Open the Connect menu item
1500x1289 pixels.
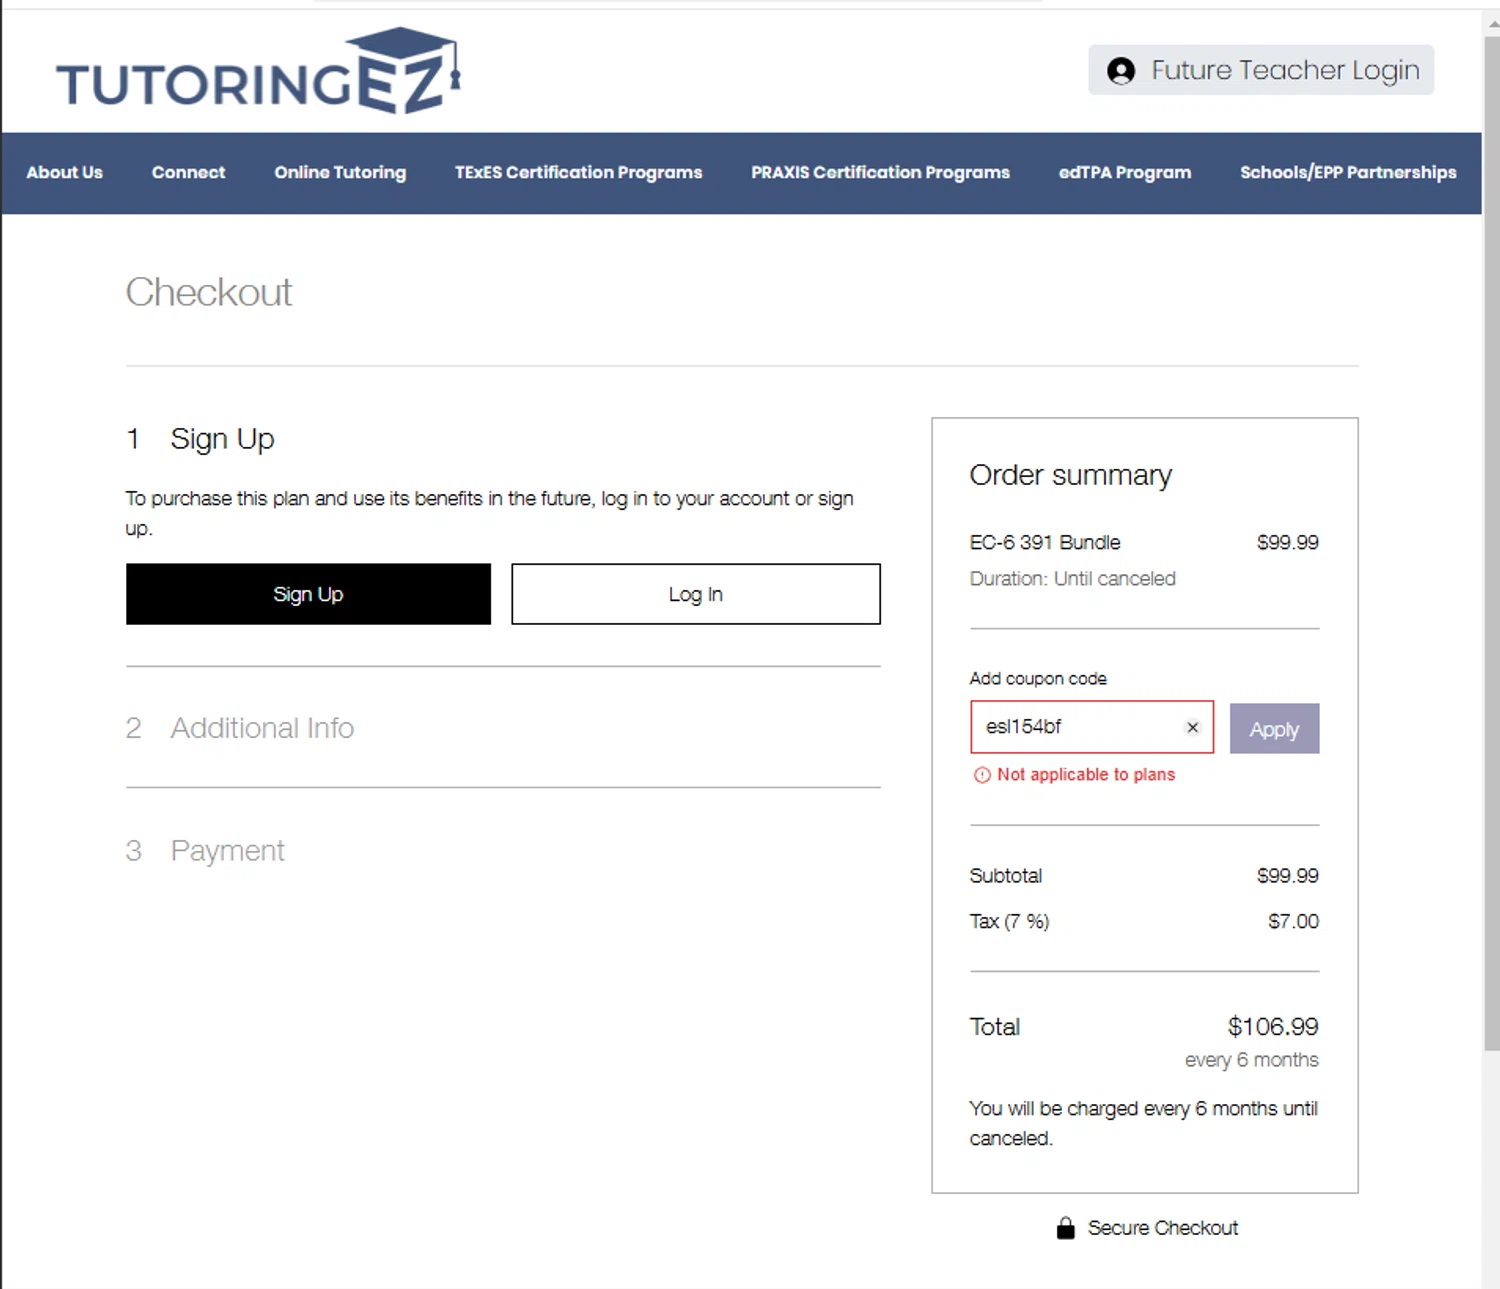coord(188,172)
